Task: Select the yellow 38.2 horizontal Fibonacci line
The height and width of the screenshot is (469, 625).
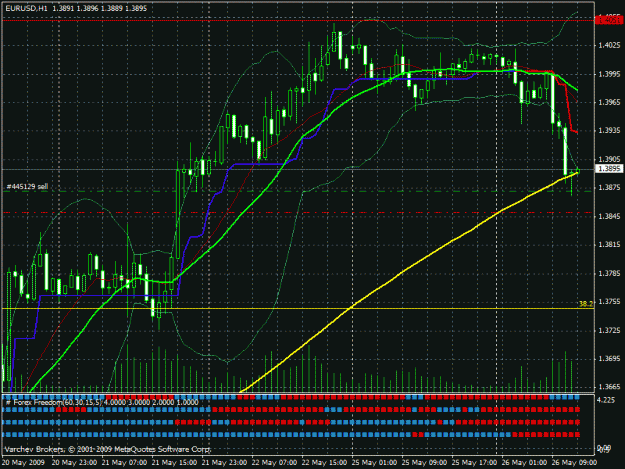Action: tap(298, 309)
